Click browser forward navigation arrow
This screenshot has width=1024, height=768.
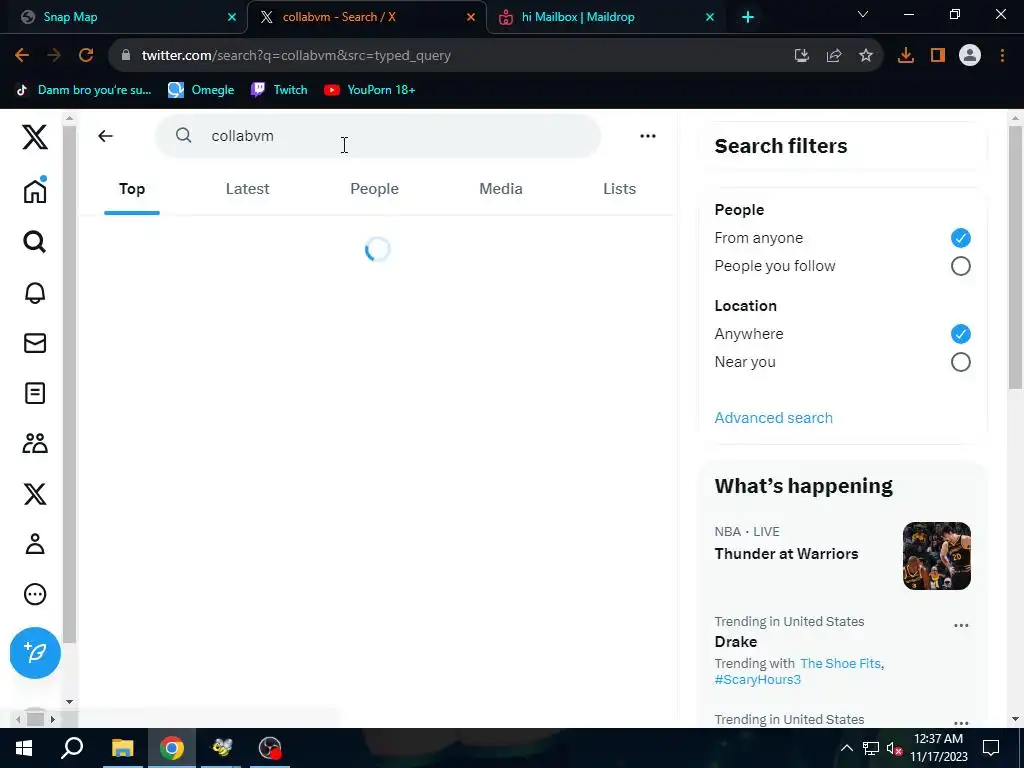(x=54, y=56)
